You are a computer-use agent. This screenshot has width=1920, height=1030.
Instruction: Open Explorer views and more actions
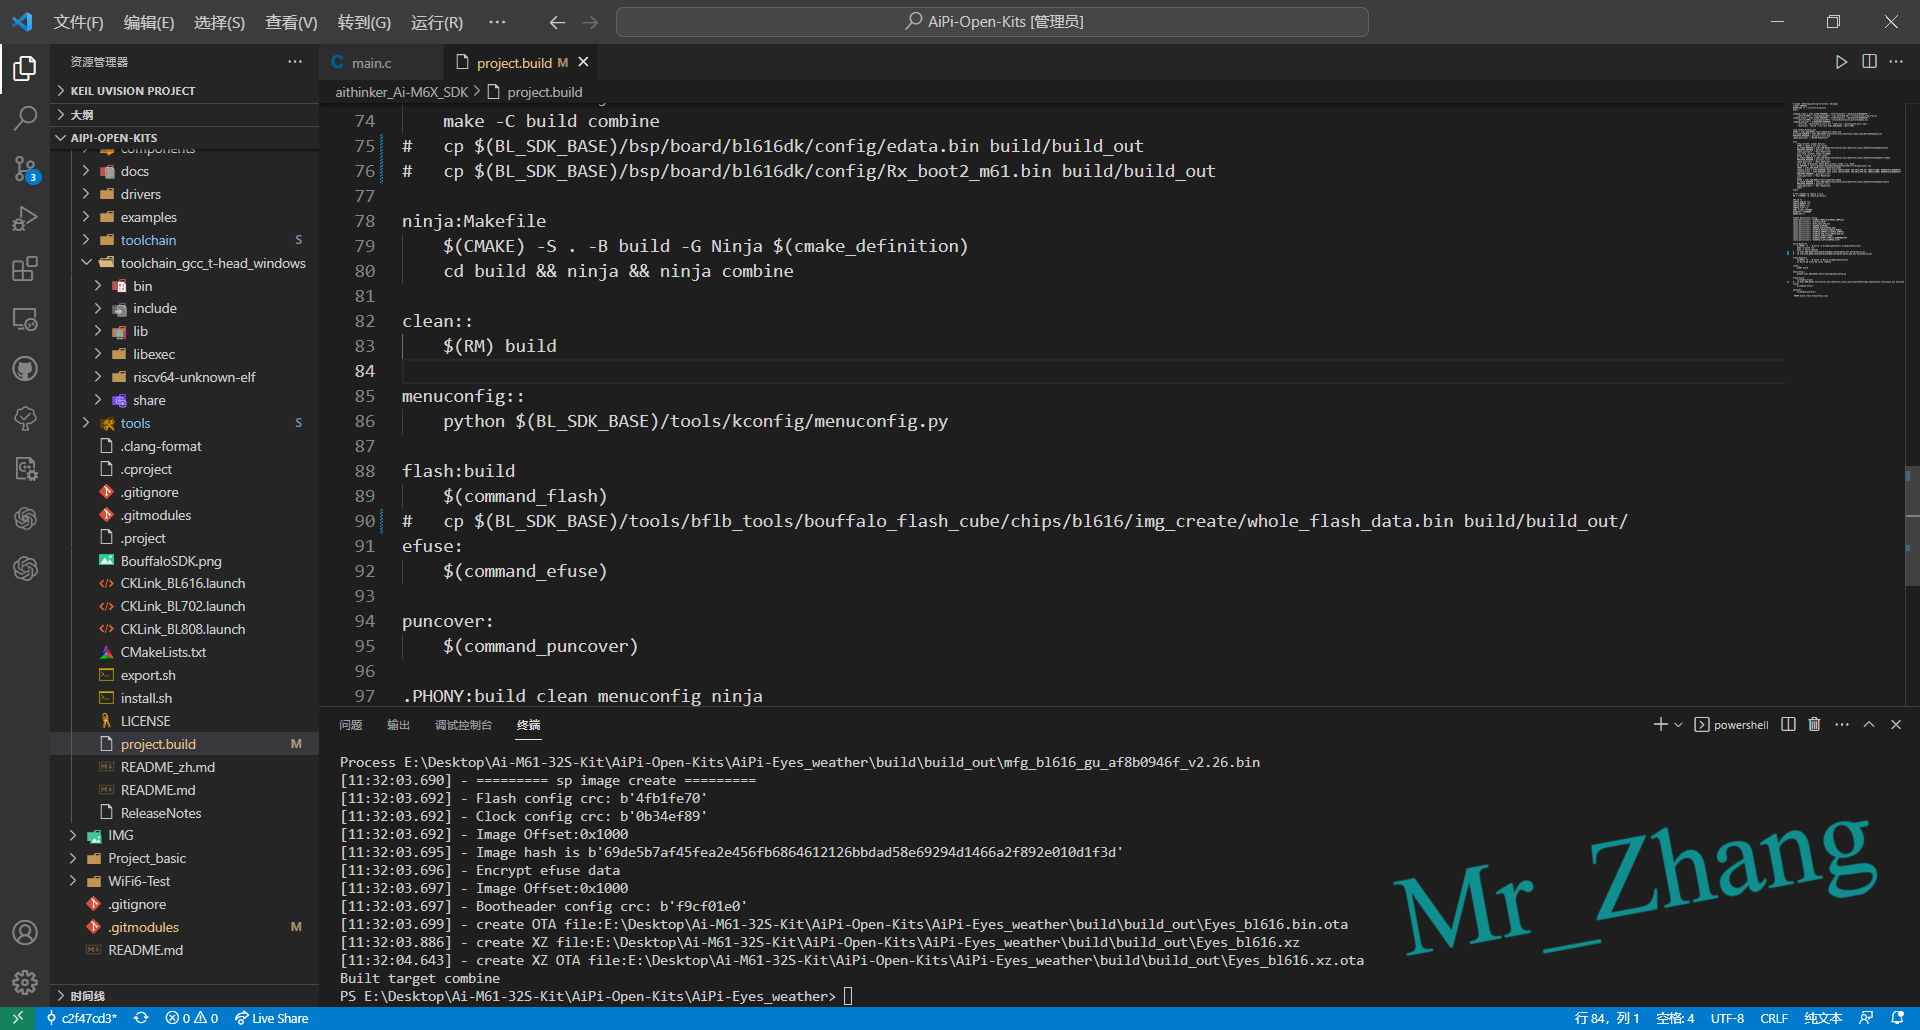coord(295,62)
